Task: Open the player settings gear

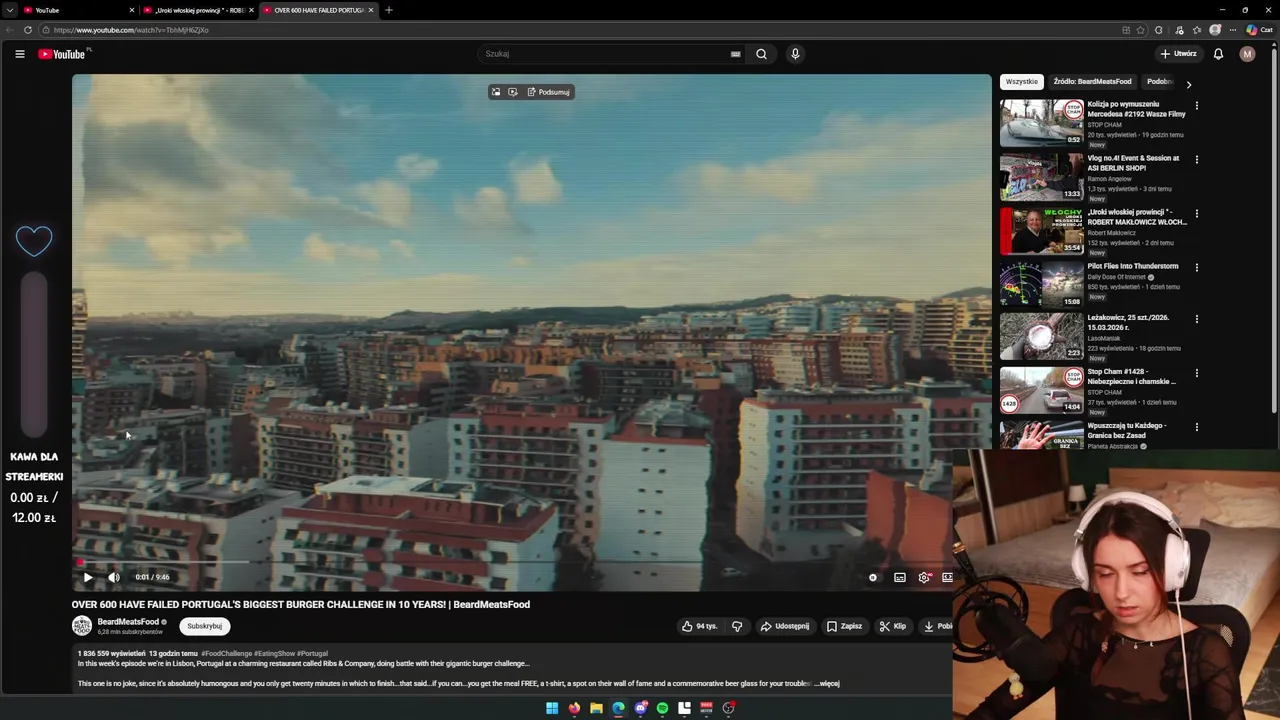Action: click(x=924, y=577)
